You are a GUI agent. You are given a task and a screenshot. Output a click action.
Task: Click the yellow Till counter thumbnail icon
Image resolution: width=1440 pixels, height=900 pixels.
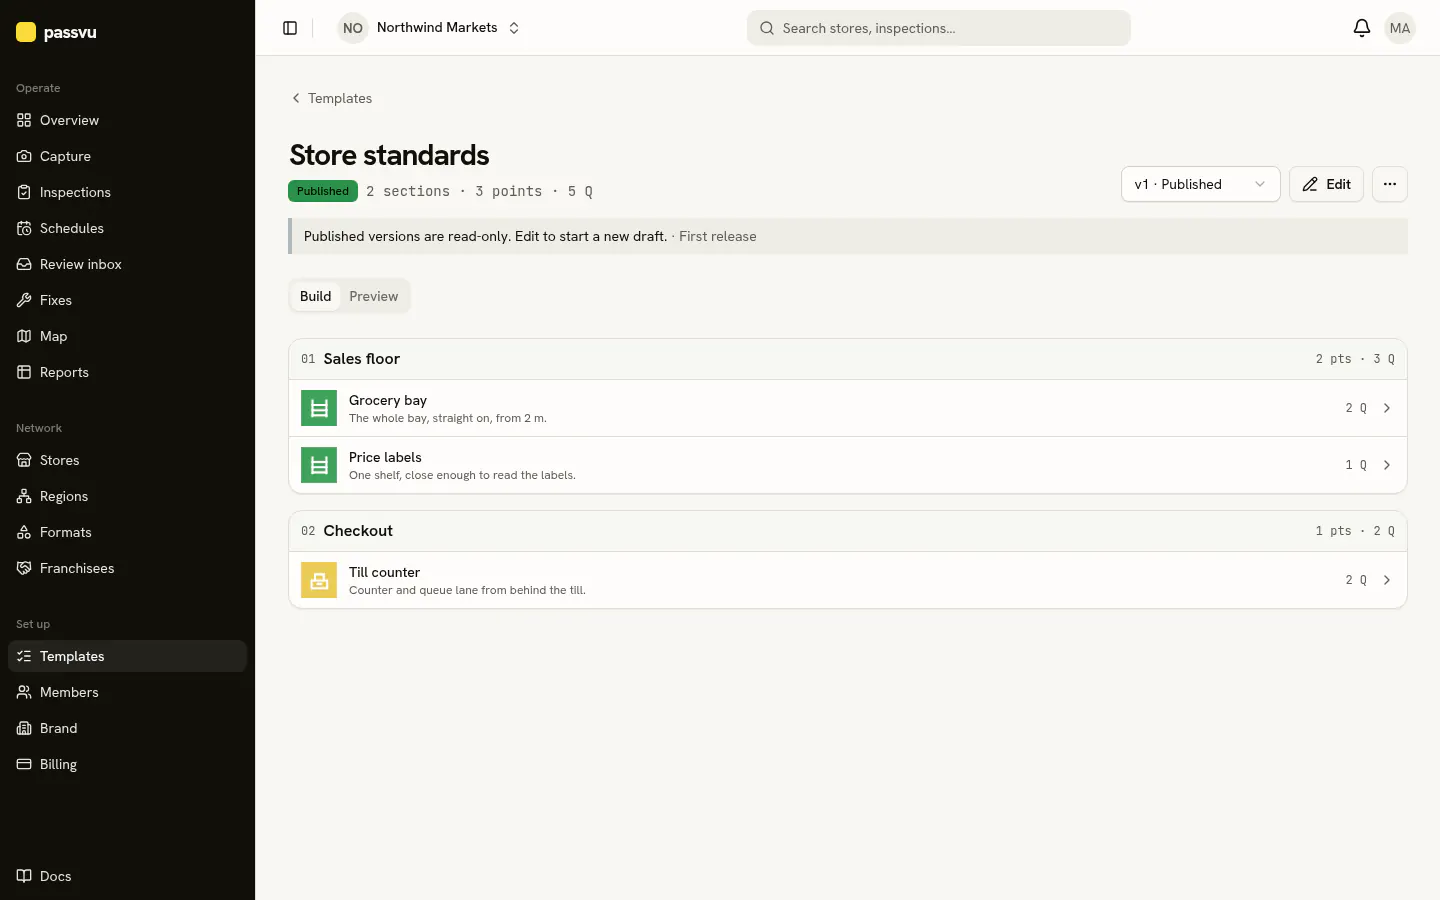[319, 580]
